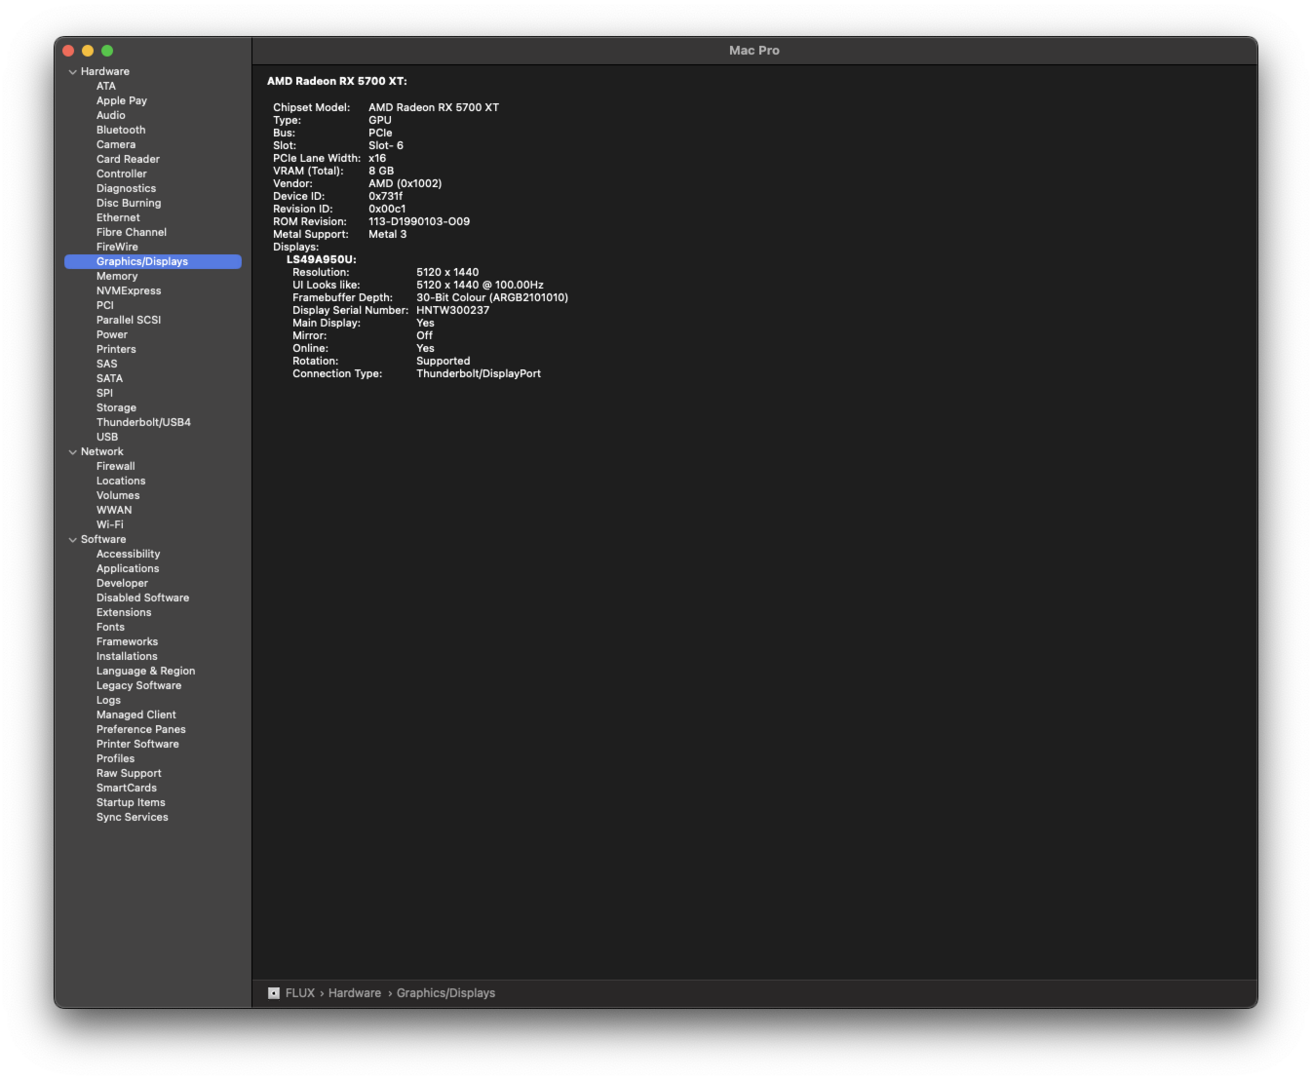
Task: Select Frameworks in the sidebar
Action: pos(127,642)
